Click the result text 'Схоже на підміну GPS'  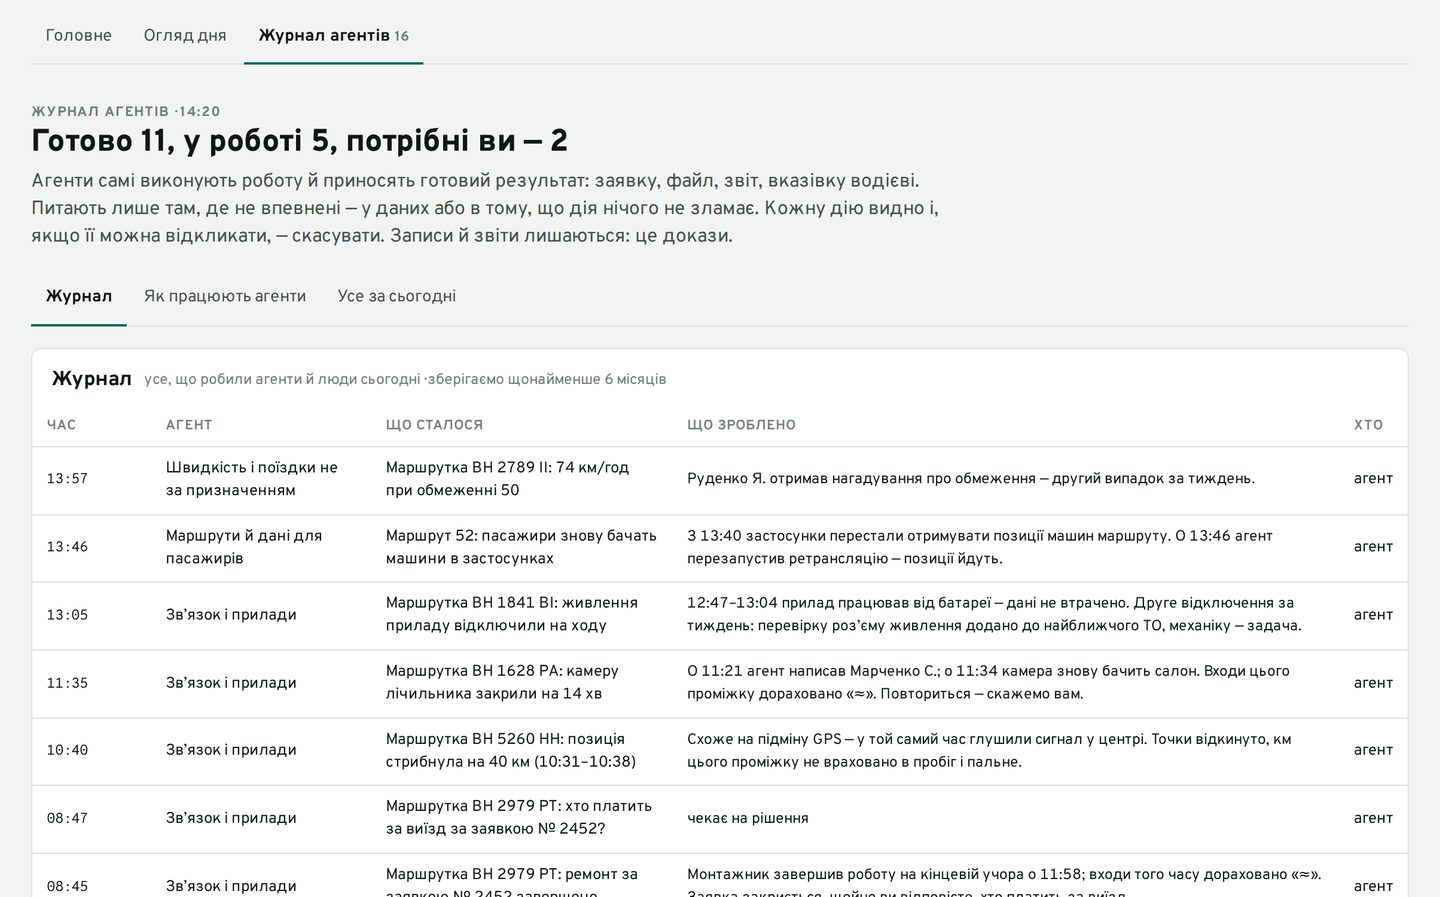pyautogui.click(x=989, y=750)
